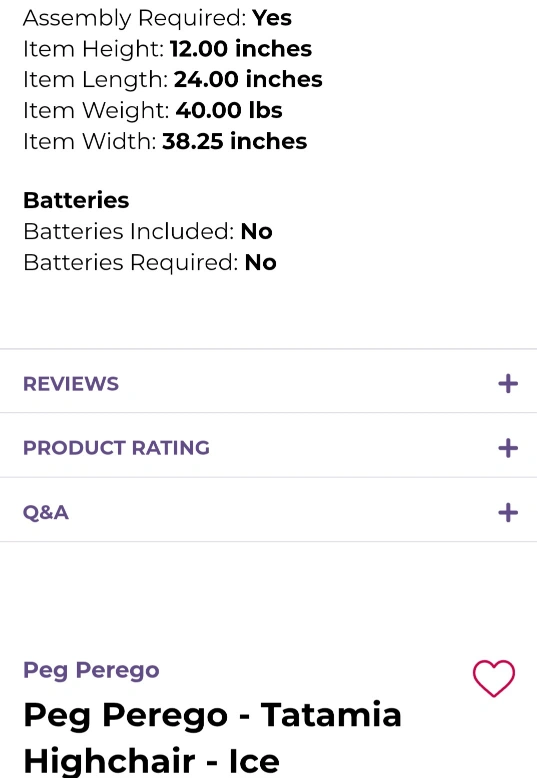Click the Batteries Included line
This screenshot has height=778, width=537.
[148, 232]
